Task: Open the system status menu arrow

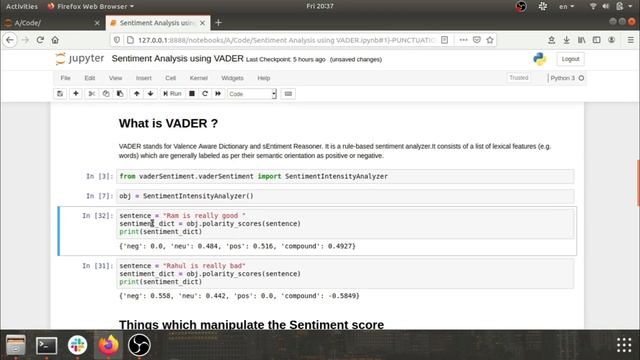Action: 630,7
